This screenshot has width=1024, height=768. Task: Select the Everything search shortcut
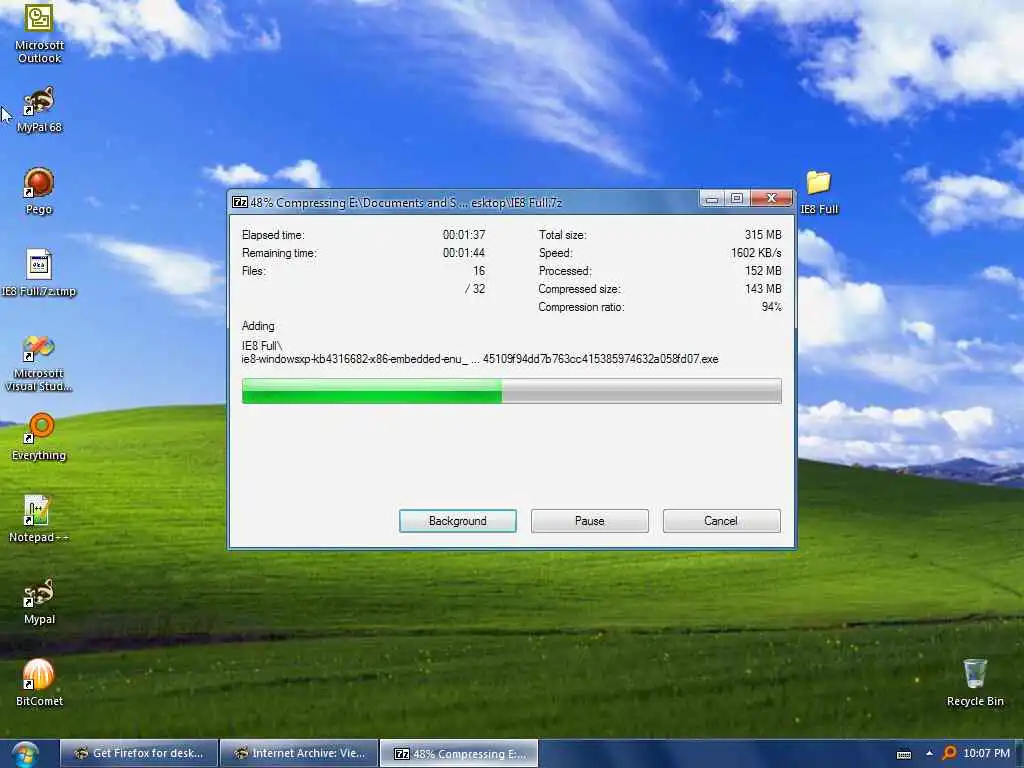tap(39, 437)
